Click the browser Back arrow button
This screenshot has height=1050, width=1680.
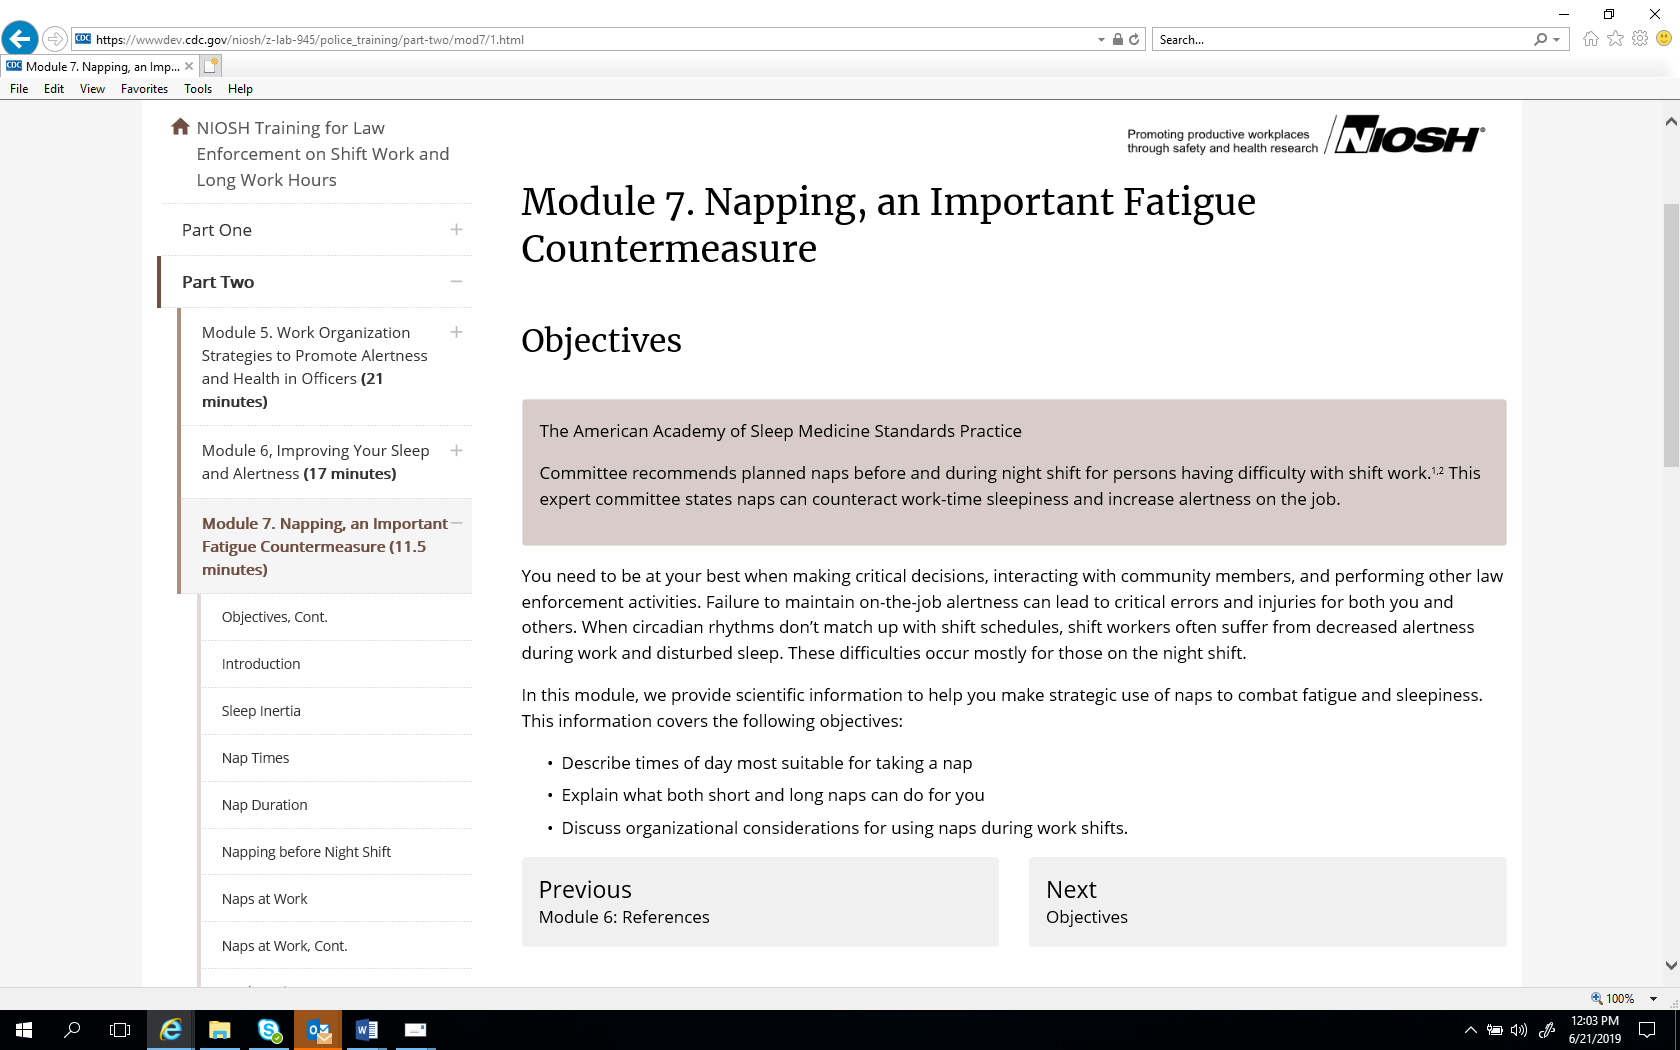coord(20,39)
